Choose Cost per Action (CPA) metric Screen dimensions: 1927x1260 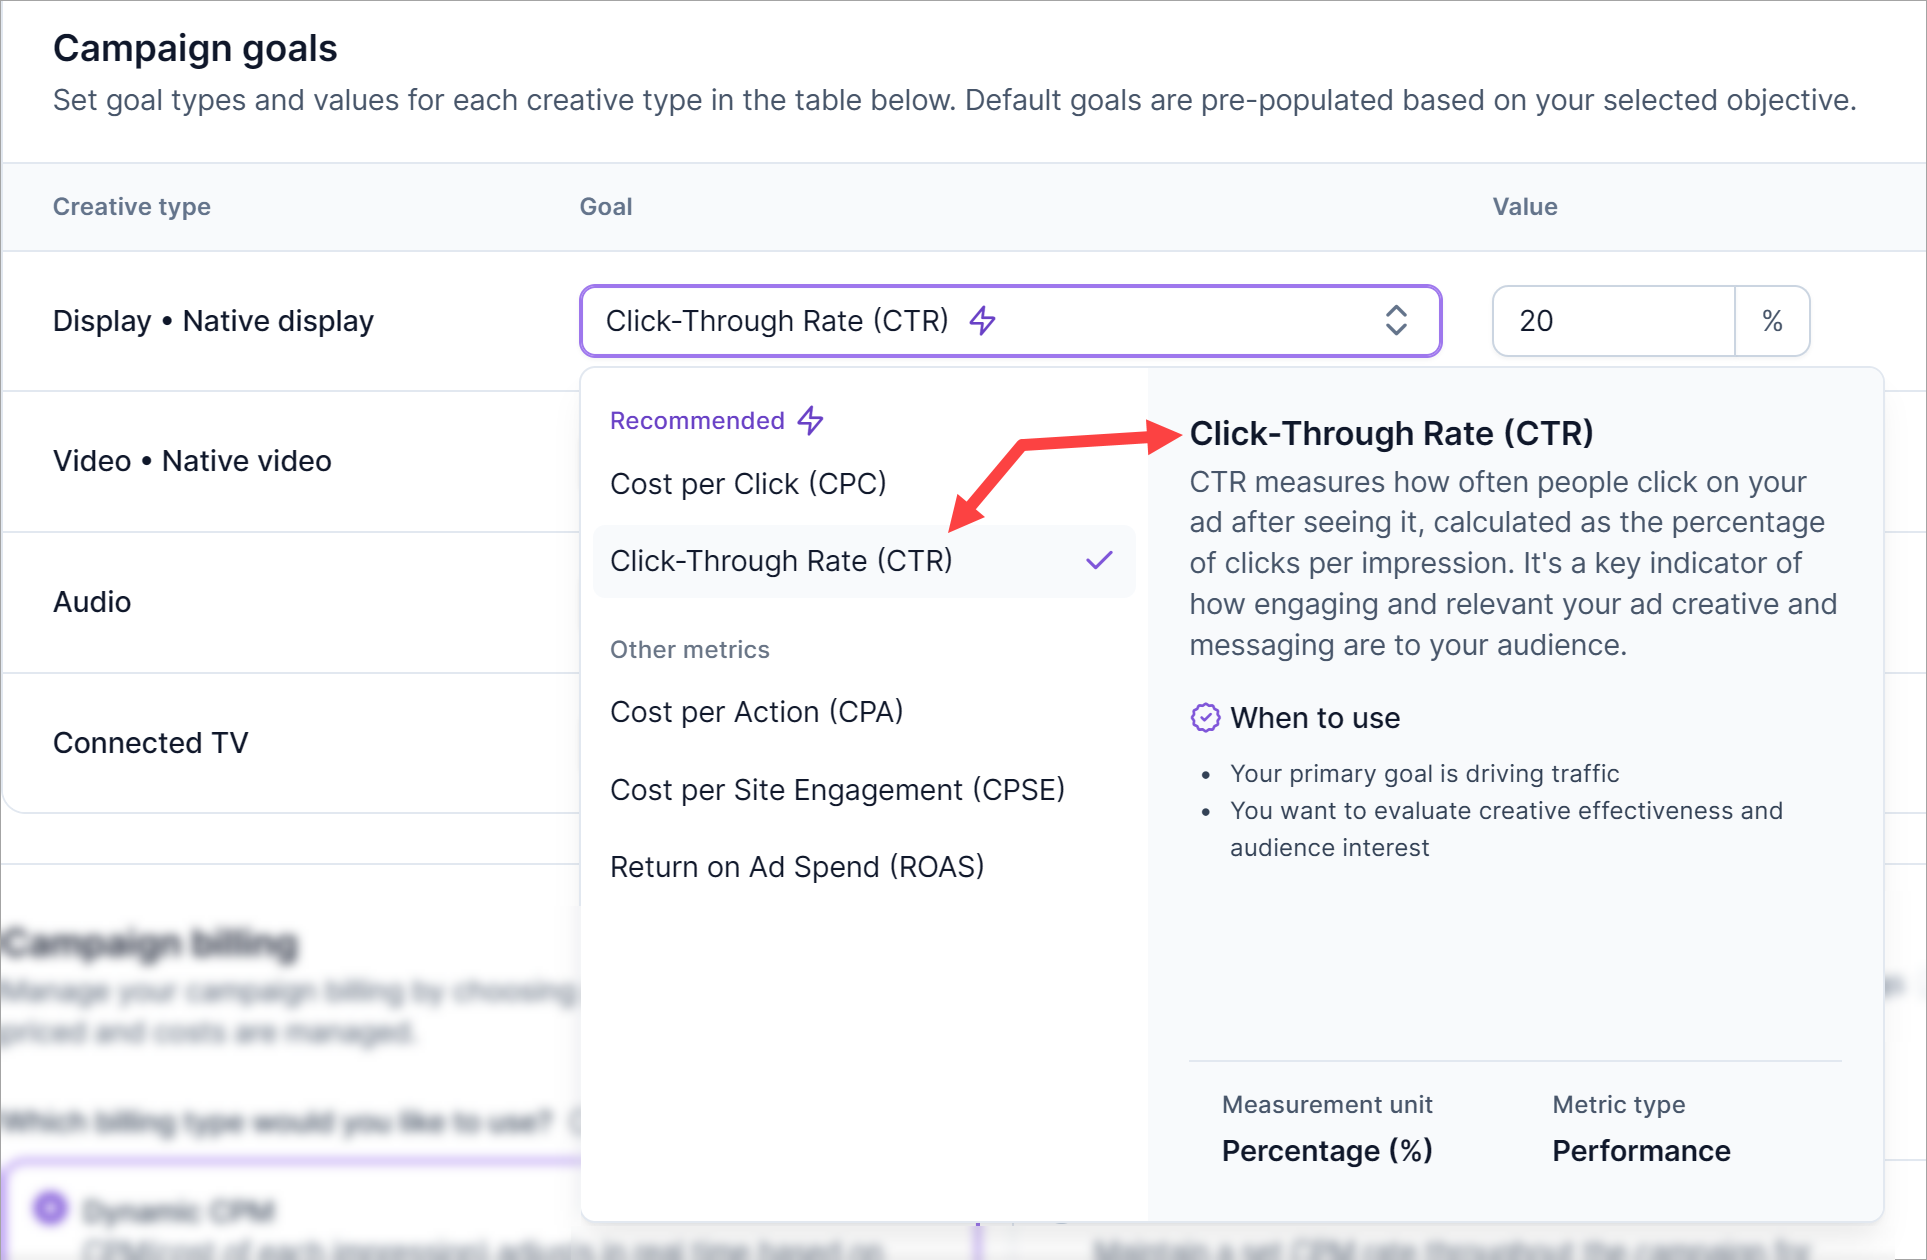click(x=756, y=712)
